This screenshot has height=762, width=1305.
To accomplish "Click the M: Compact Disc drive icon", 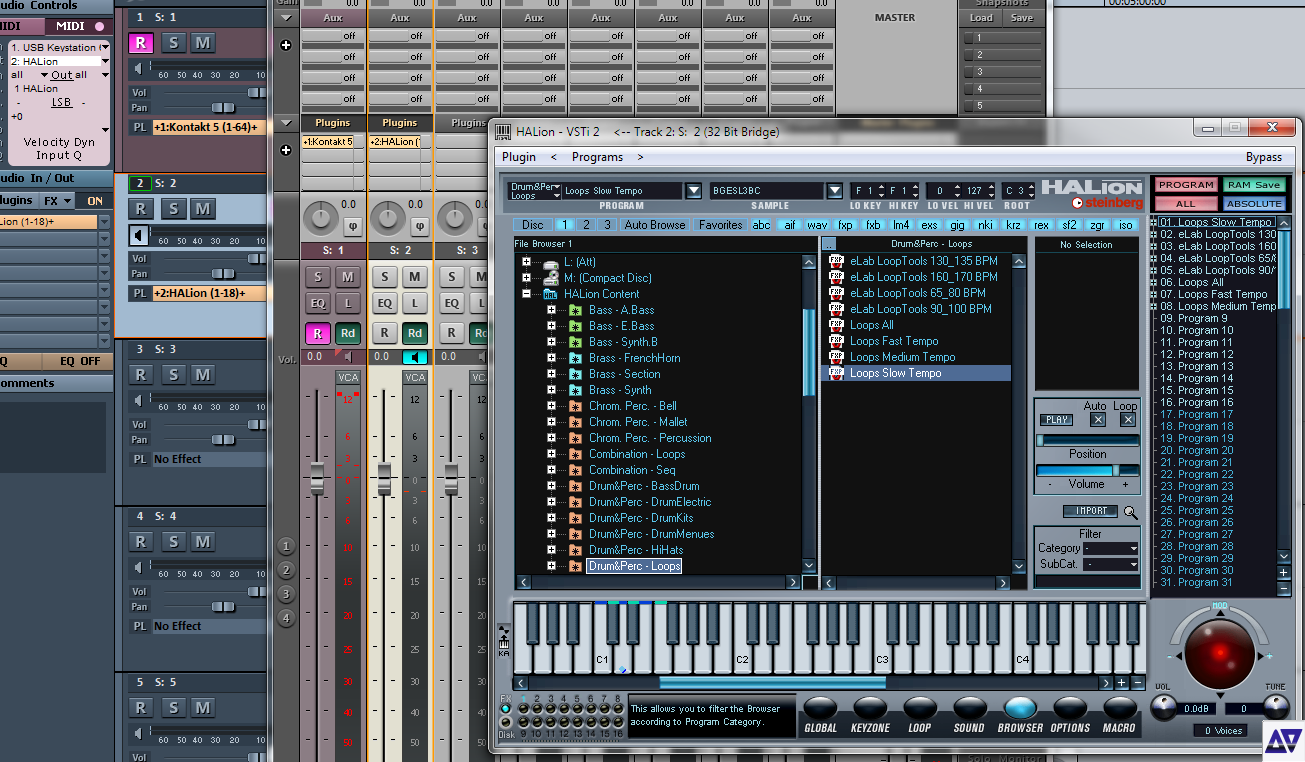I will click(550, 277).
